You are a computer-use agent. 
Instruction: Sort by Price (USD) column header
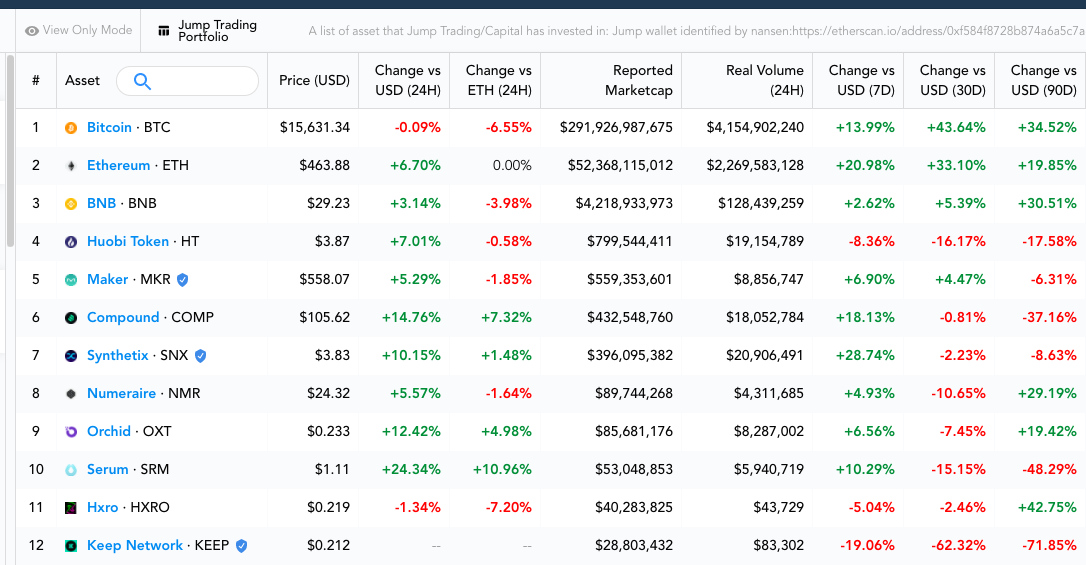314,80
